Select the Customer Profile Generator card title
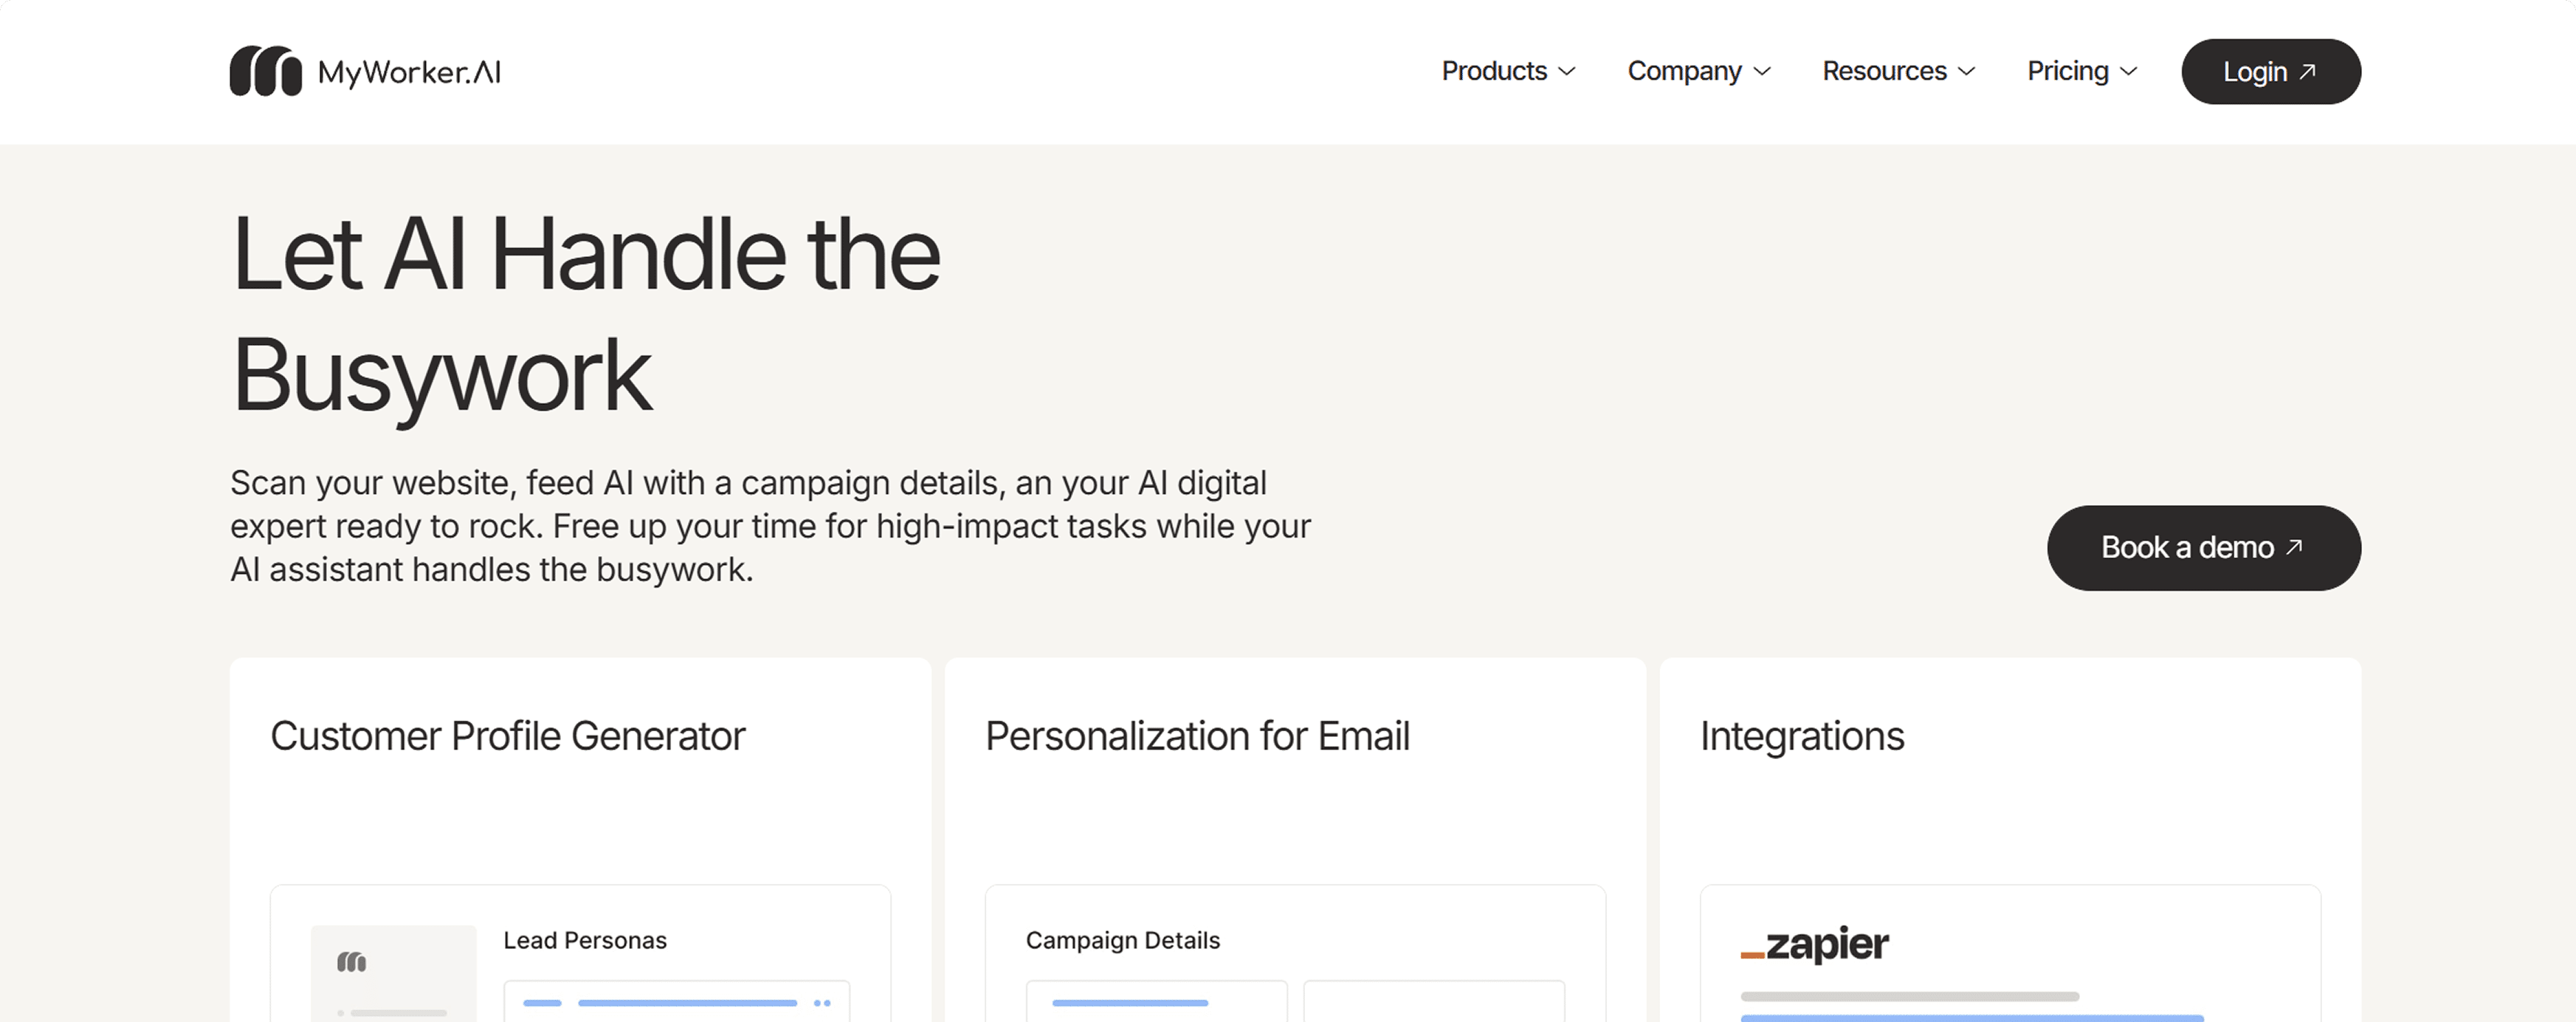Image resolution: width=2576 pixels, height=1022 pixels. [x=508, y=736]
